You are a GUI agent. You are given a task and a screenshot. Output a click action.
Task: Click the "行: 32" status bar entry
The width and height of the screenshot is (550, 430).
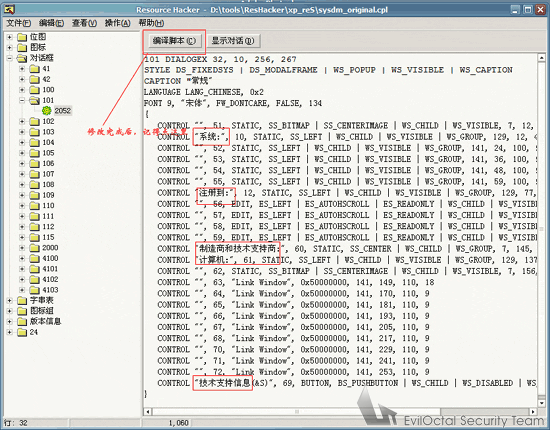coord(16,423)
